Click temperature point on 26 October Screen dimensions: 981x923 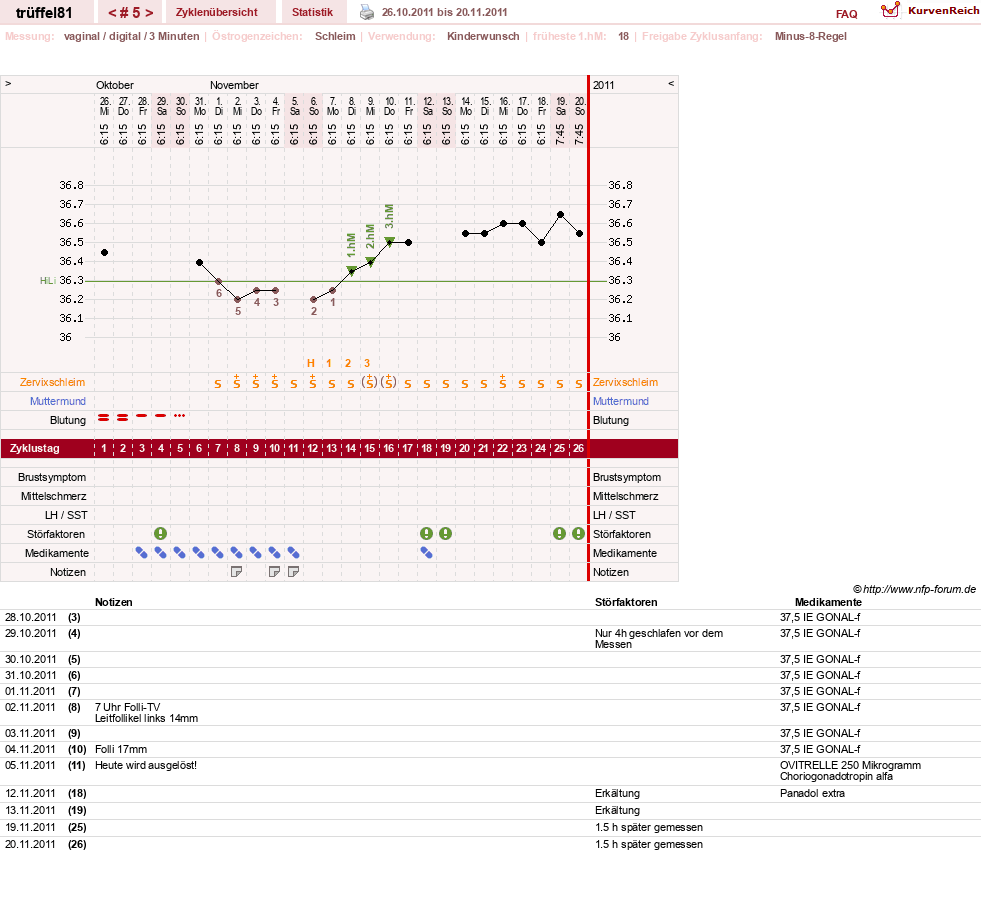tap(104, 252)
